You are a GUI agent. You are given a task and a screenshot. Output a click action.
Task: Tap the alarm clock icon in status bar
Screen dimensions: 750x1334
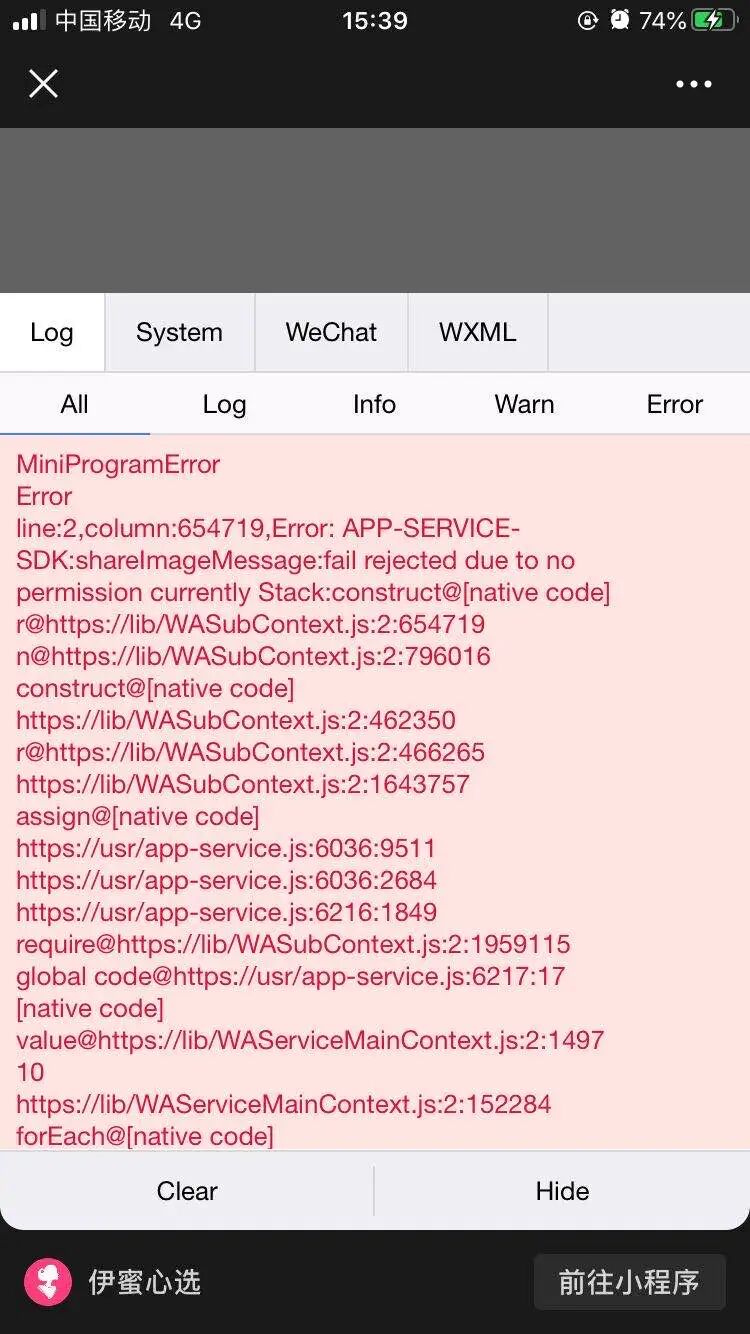point(620,20)
